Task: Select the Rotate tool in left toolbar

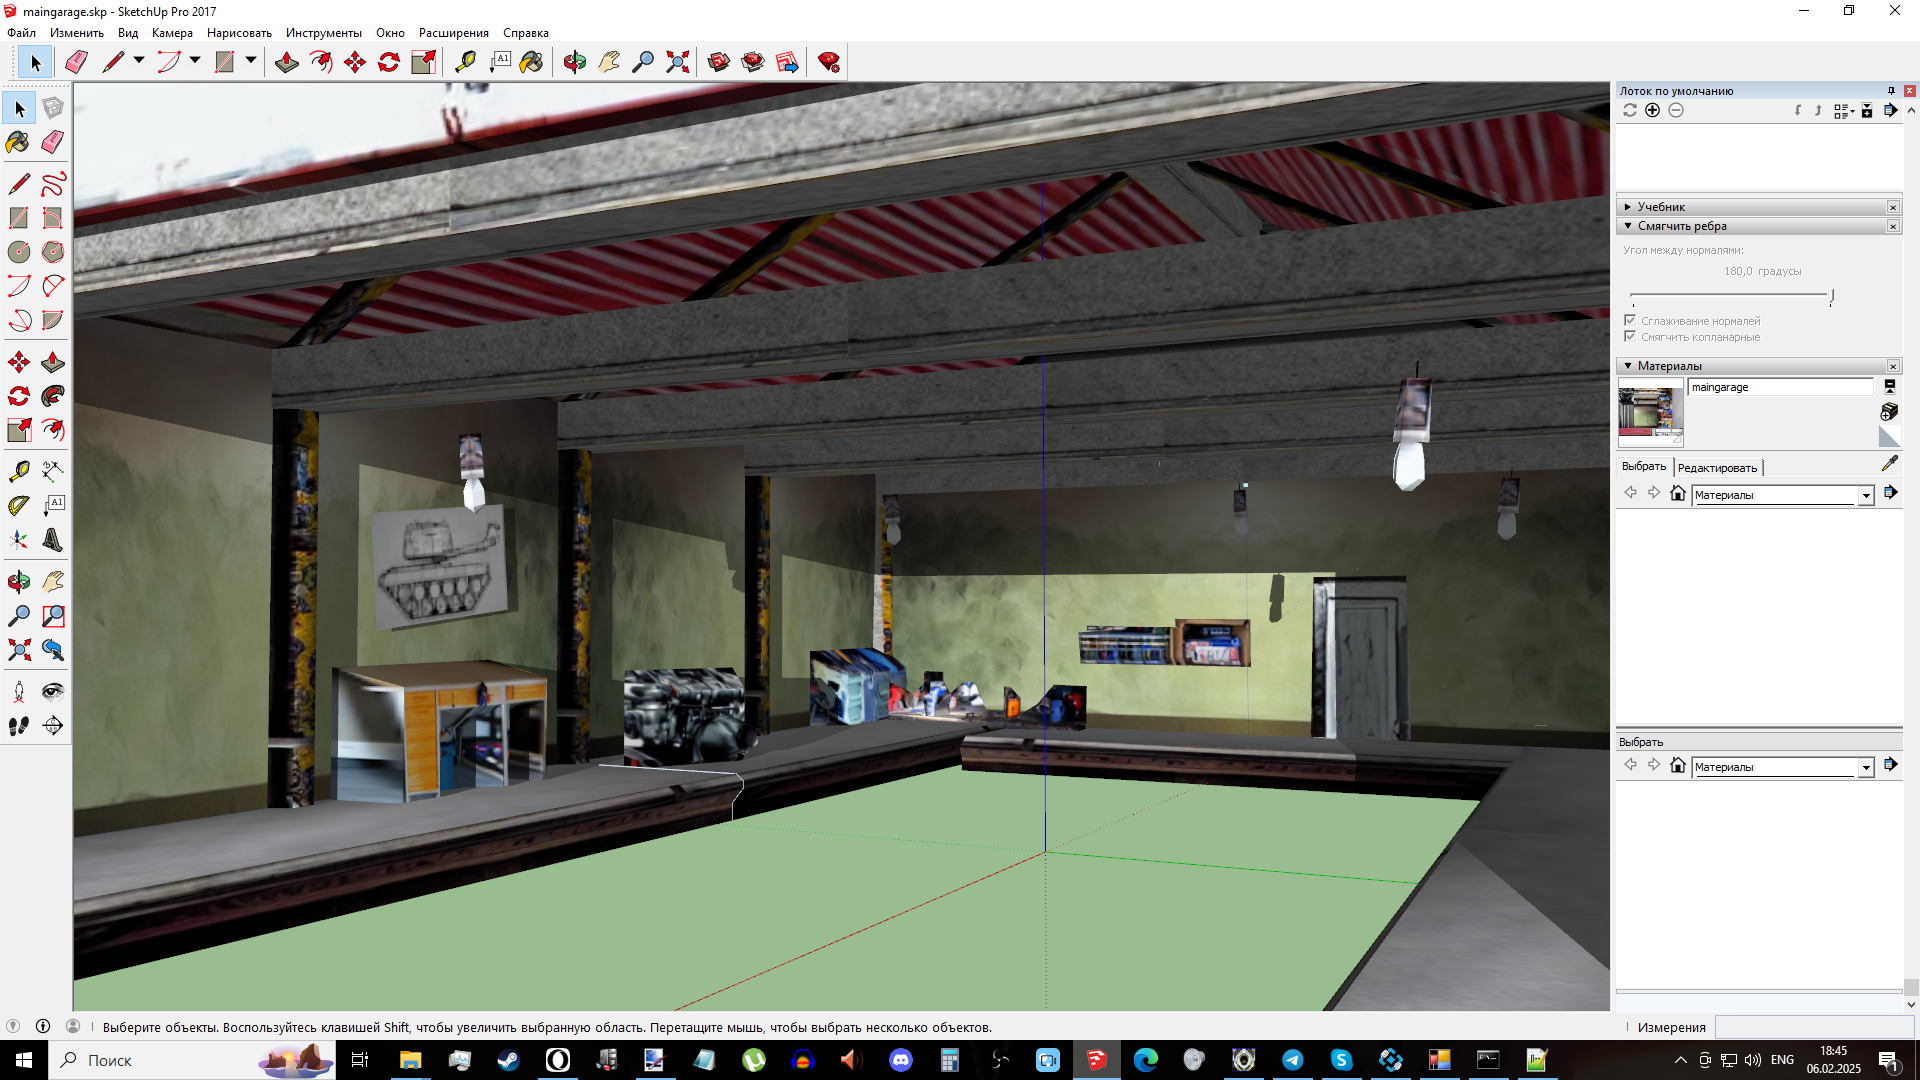Action: (18, 396)
